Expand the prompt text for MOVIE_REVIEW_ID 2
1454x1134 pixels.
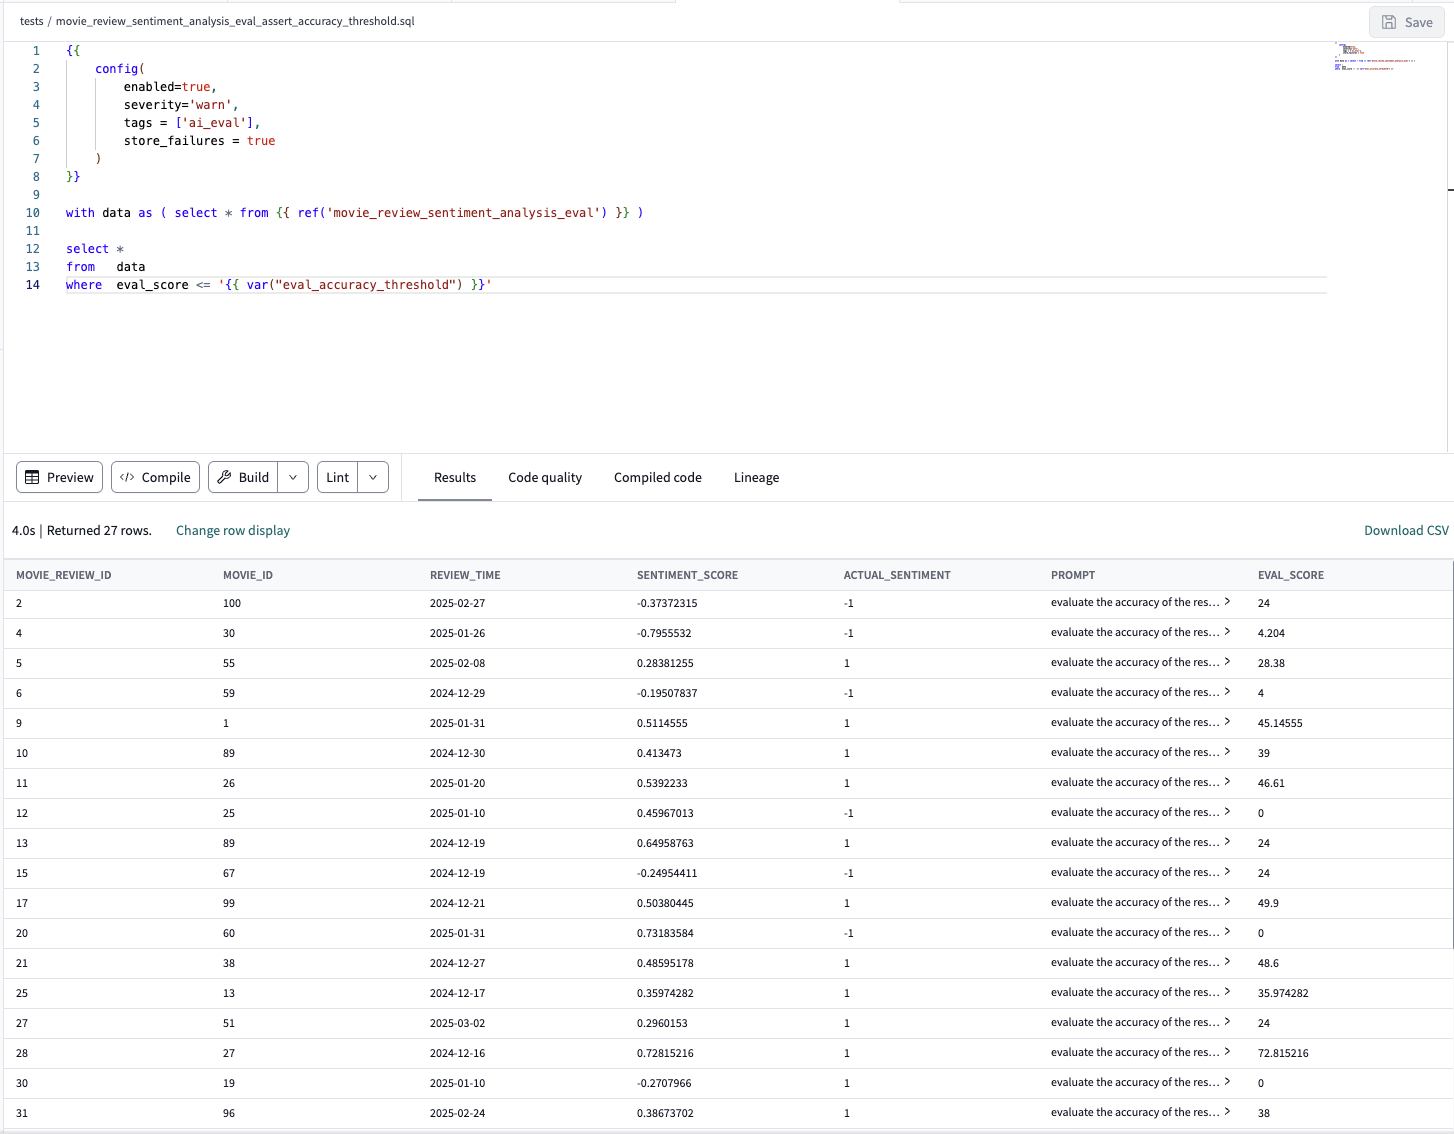tap(1227, 602)
